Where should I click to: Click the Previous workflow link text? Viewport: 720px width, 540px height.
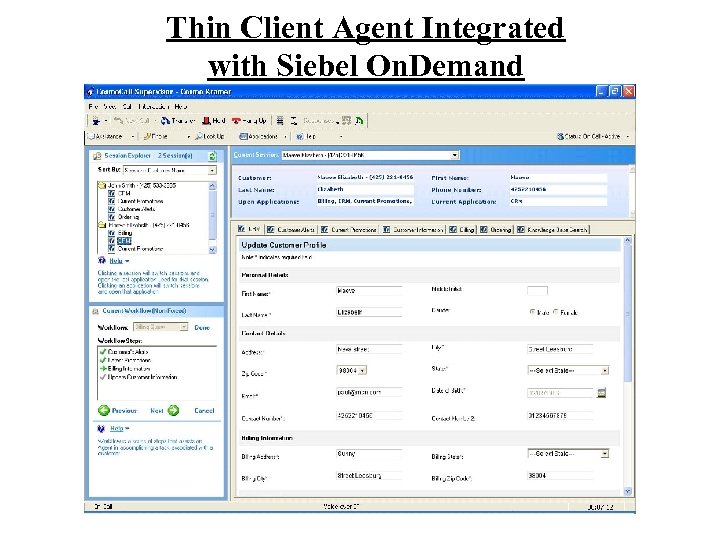(124, 411)
